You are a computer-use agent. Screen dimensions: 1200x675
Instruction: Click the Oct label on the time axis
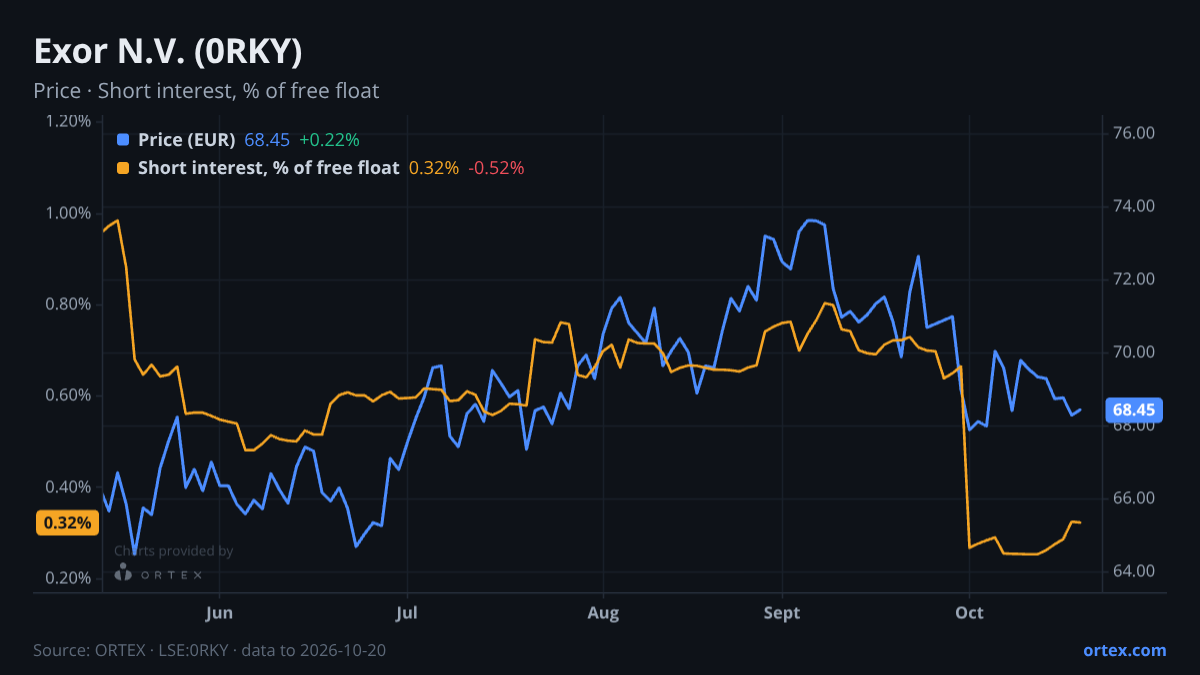click(969, 613)
